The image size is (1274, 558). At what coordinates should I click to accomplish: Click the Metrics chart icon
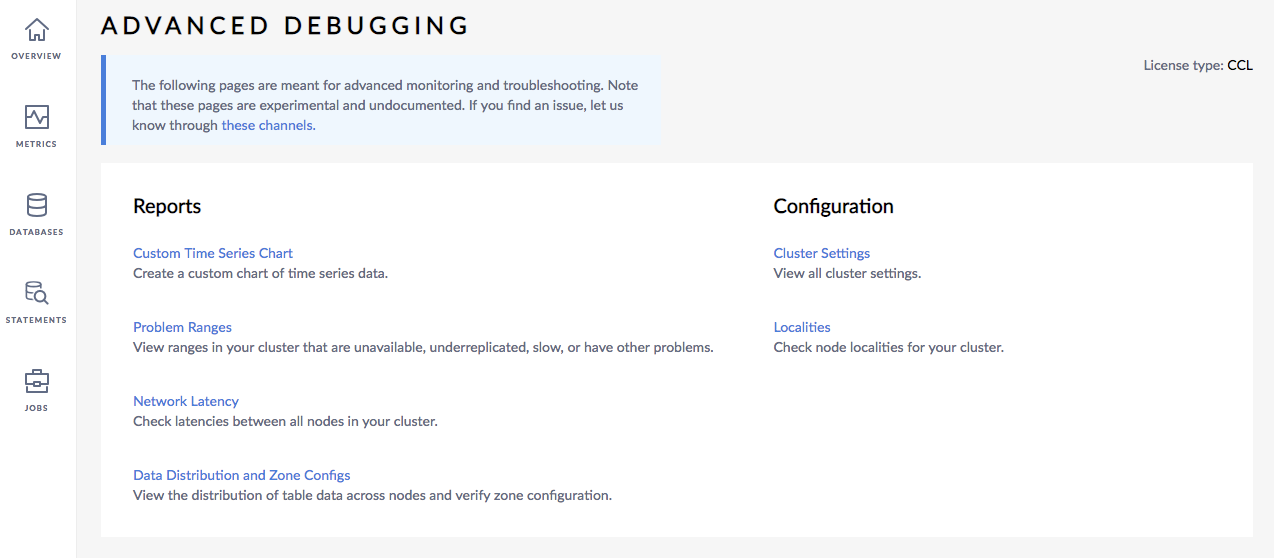(36, 117)
